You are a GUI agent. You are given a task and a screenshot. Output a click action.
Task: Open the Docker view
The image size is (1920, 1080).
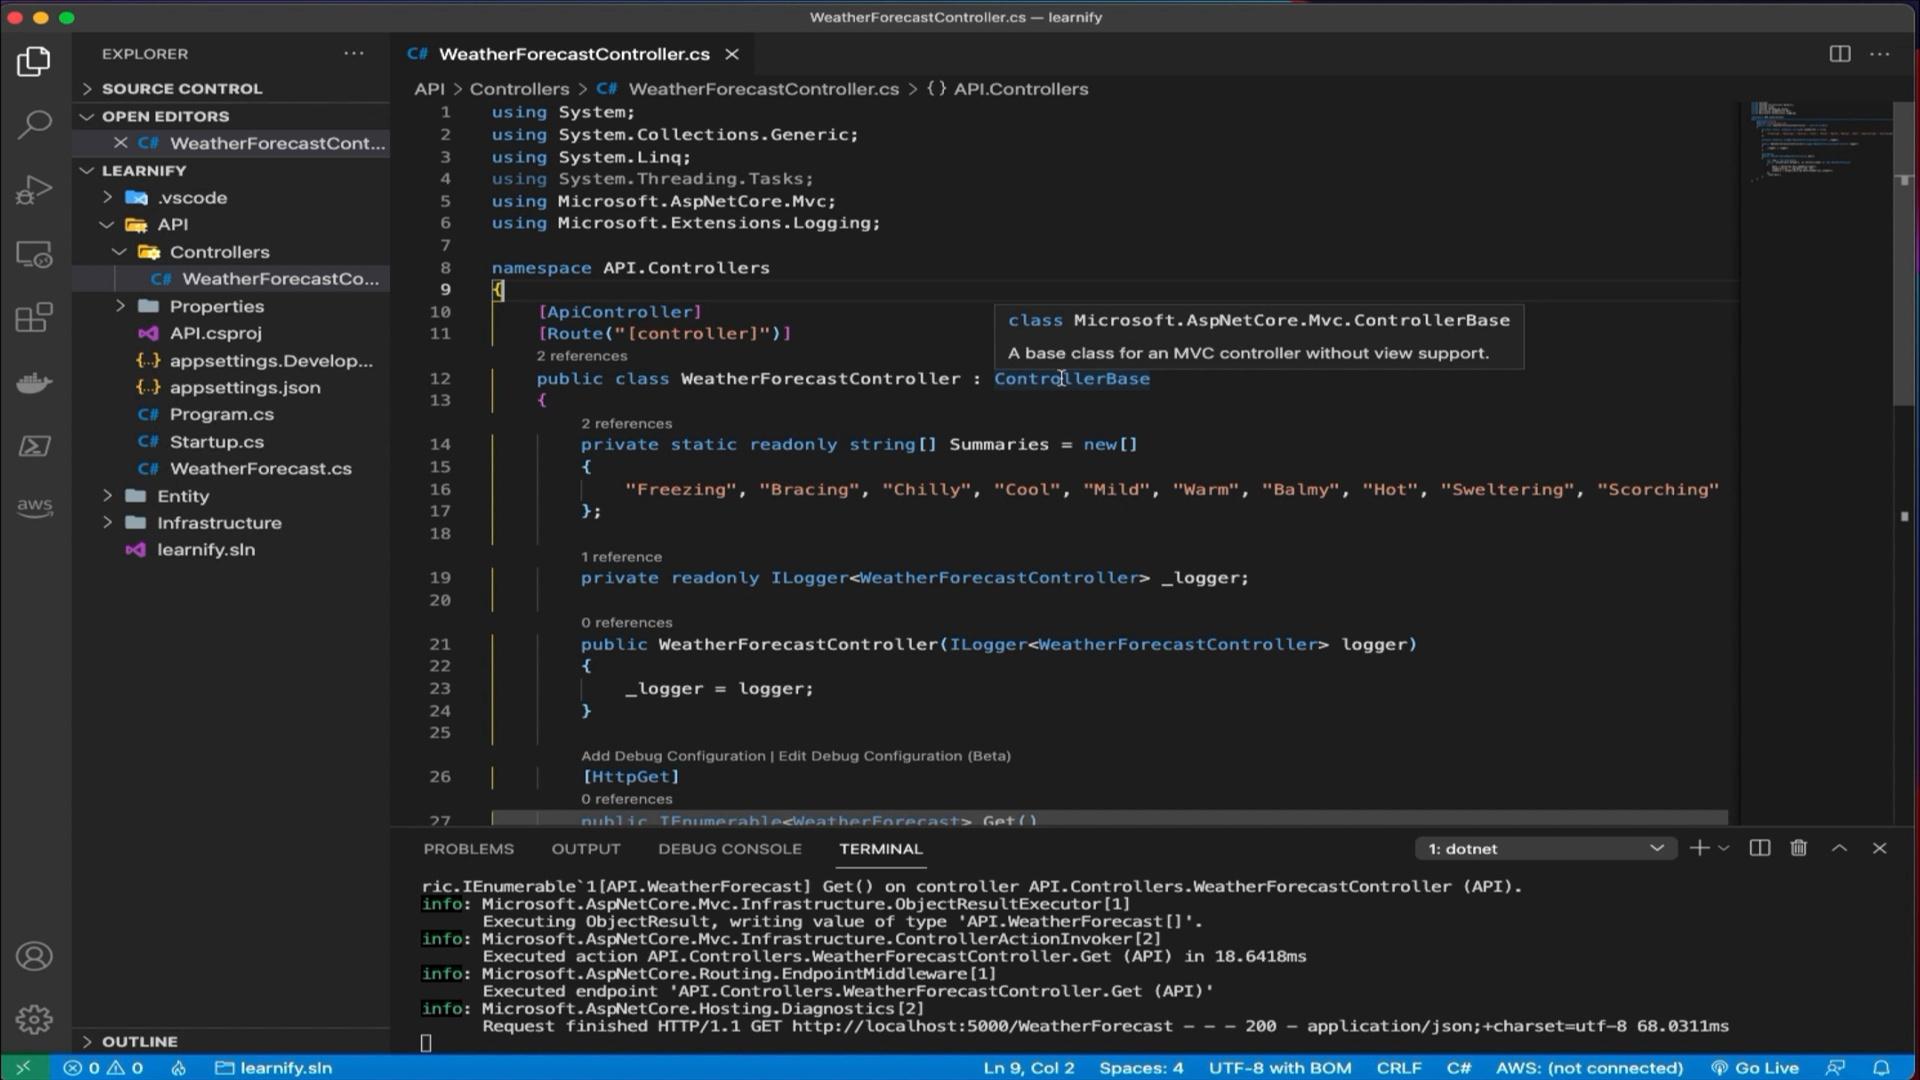point(34,382)
